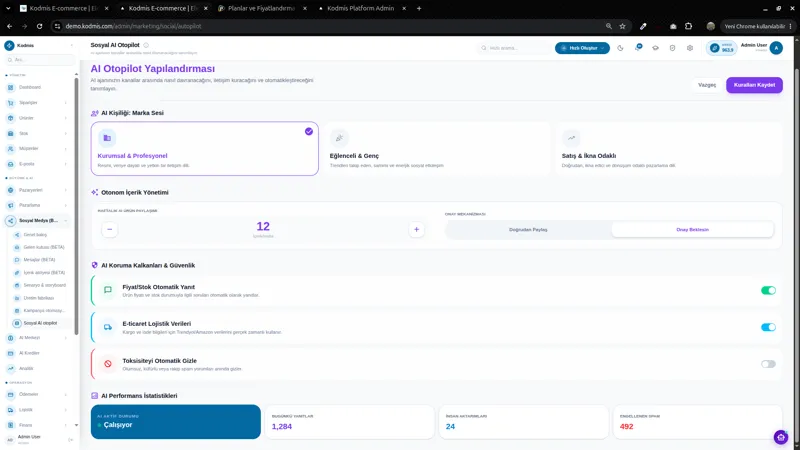Click the Kodmis logo icon

[9, 45]
